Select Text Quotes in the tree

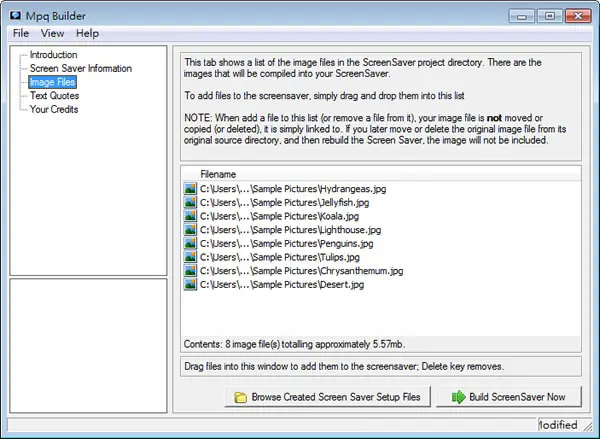(54, 96)
